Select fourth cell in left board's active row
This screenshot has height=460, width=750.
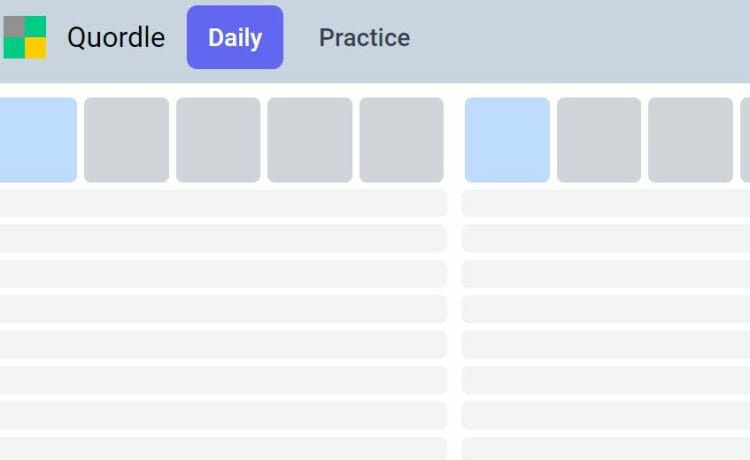[x=310, y=140]
